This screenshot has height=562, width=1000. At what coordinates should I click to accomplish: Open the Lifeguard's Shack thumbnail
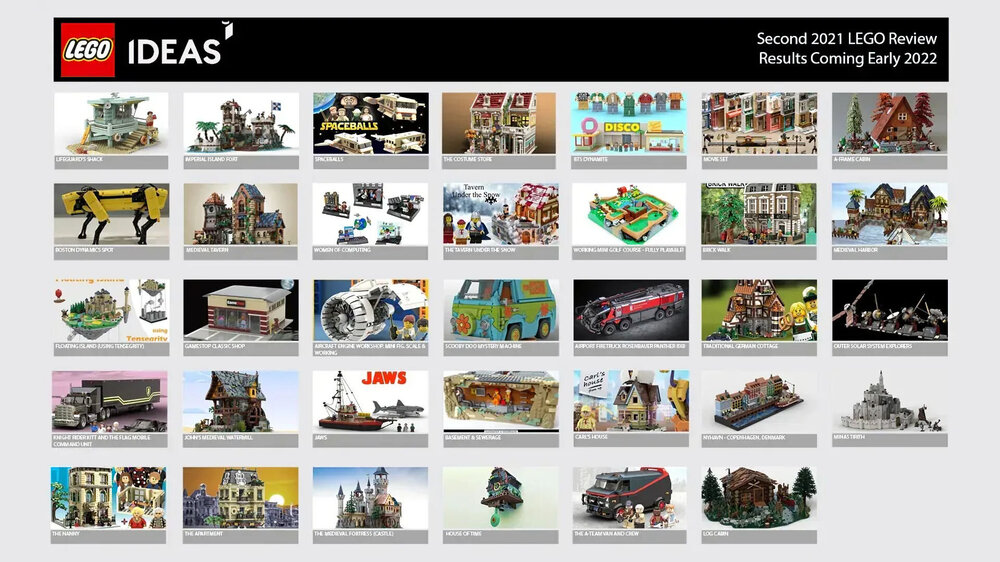pos(112,124)
